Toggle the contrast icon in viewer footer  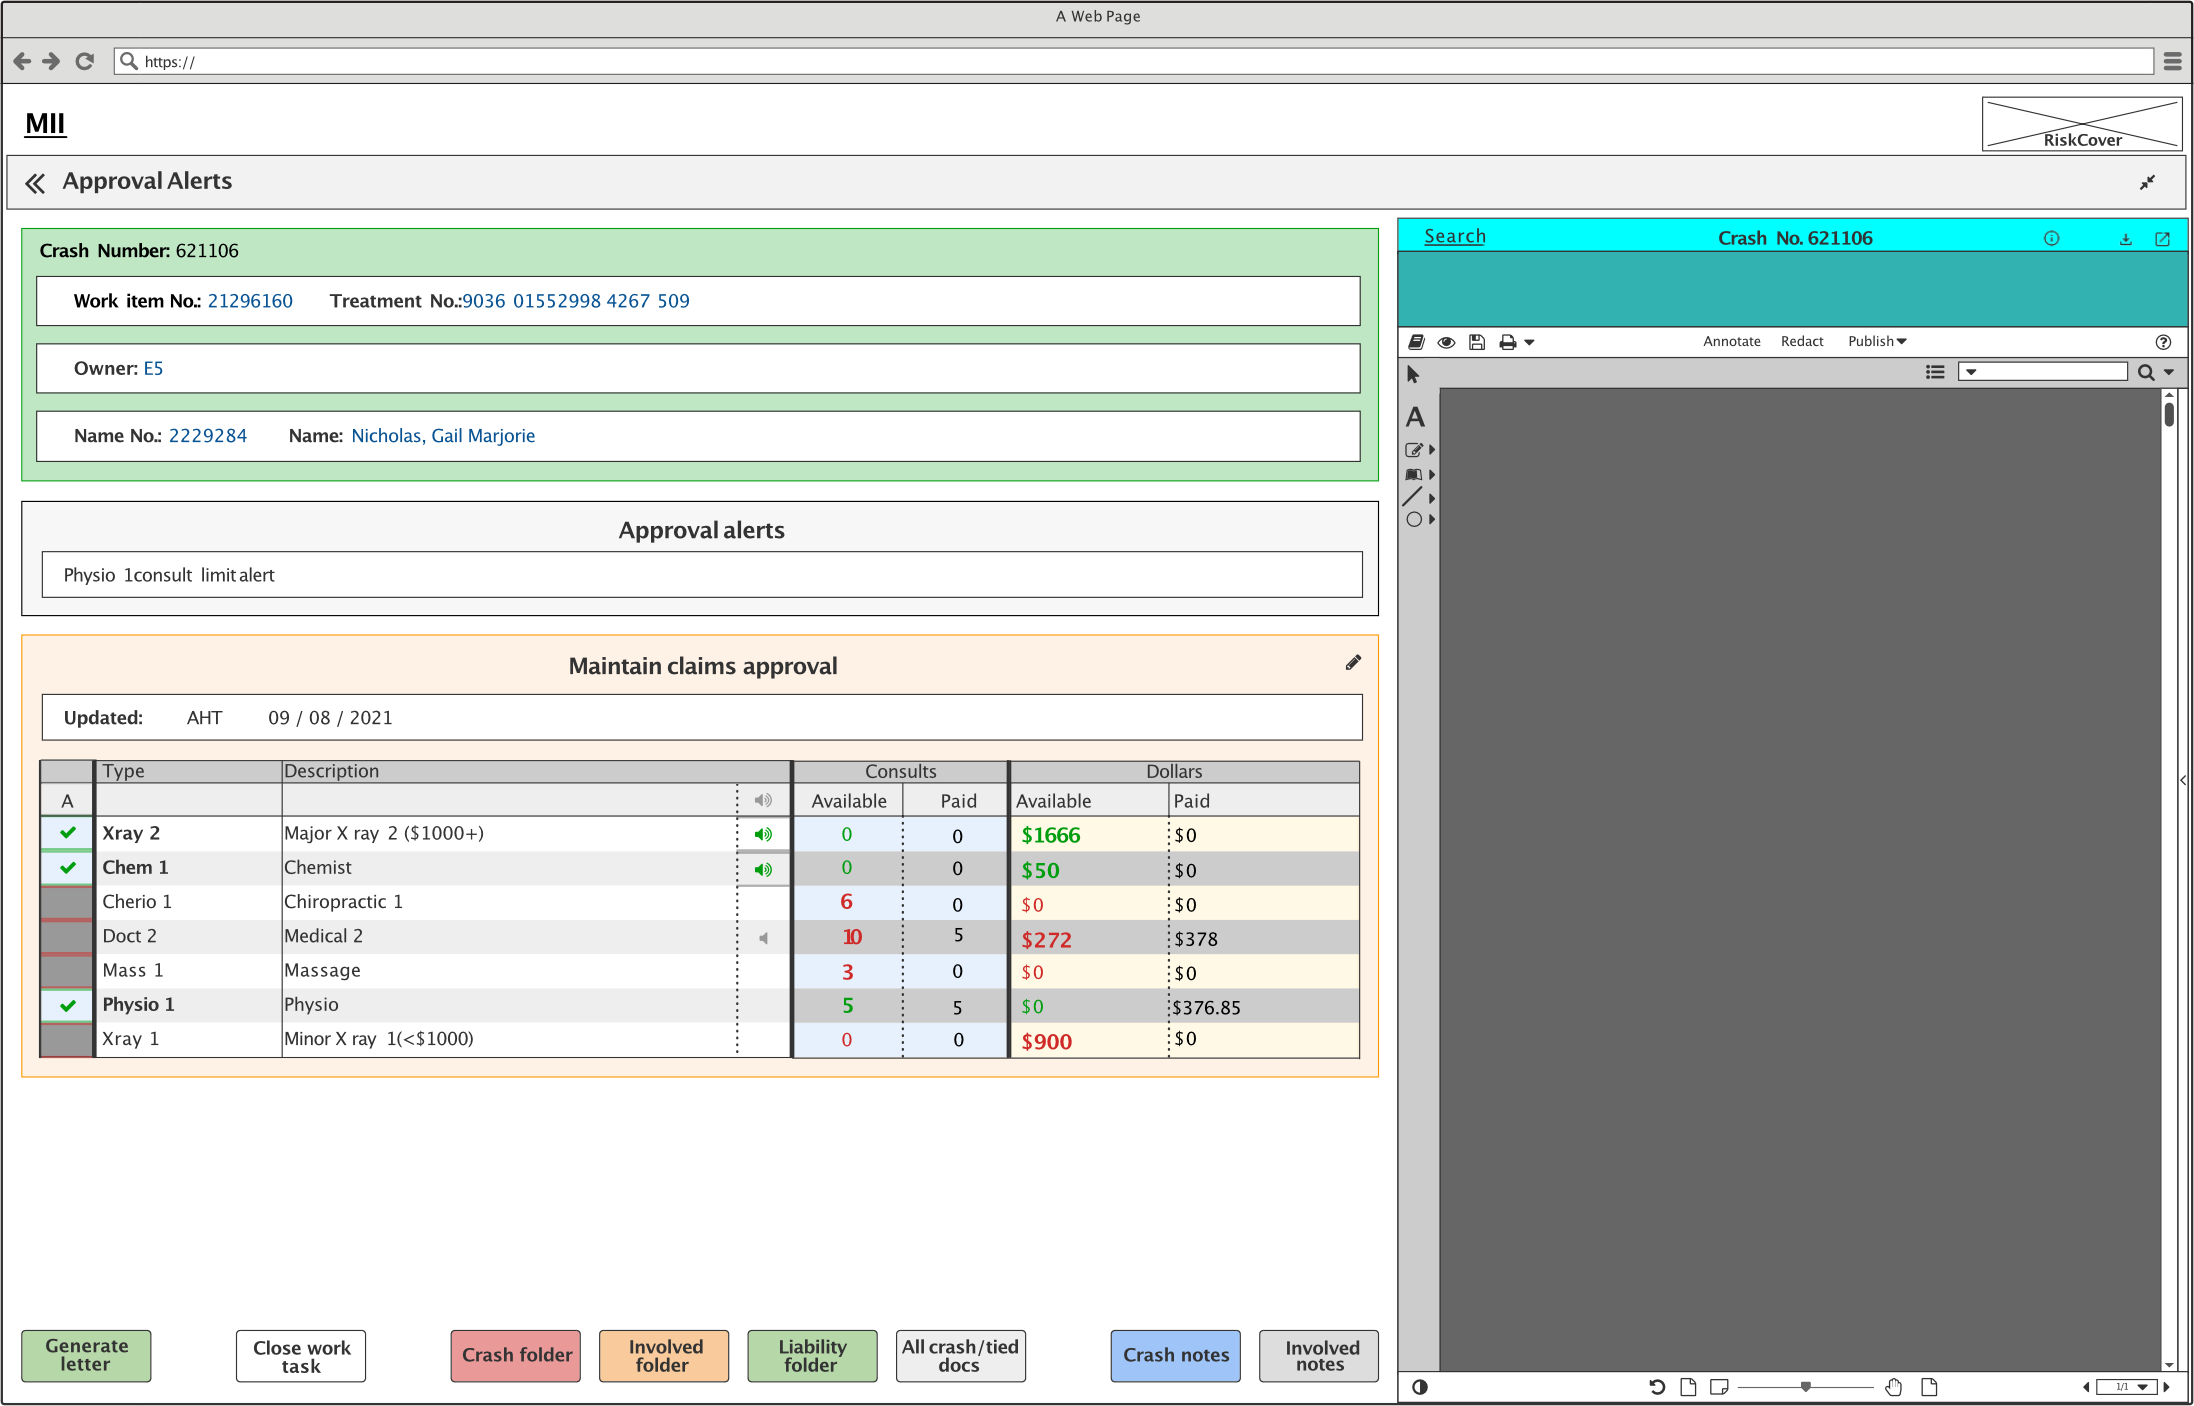coord(1420,1387)
